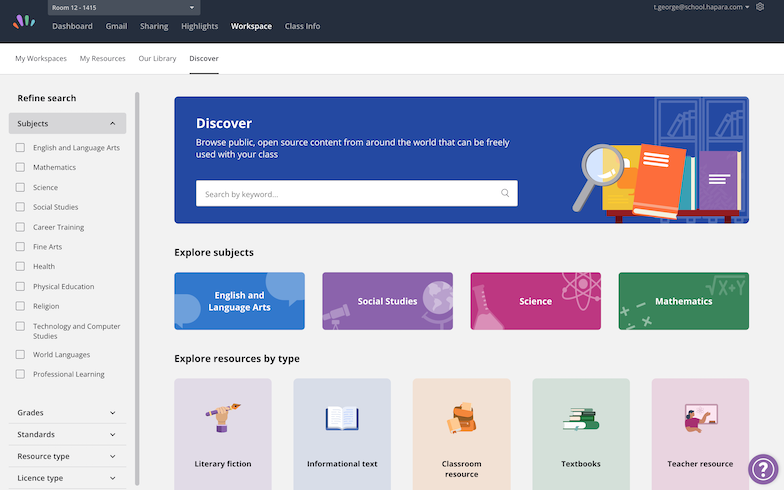
Task: Open the Mathematics subject card
Action: [x=684, y=301]
